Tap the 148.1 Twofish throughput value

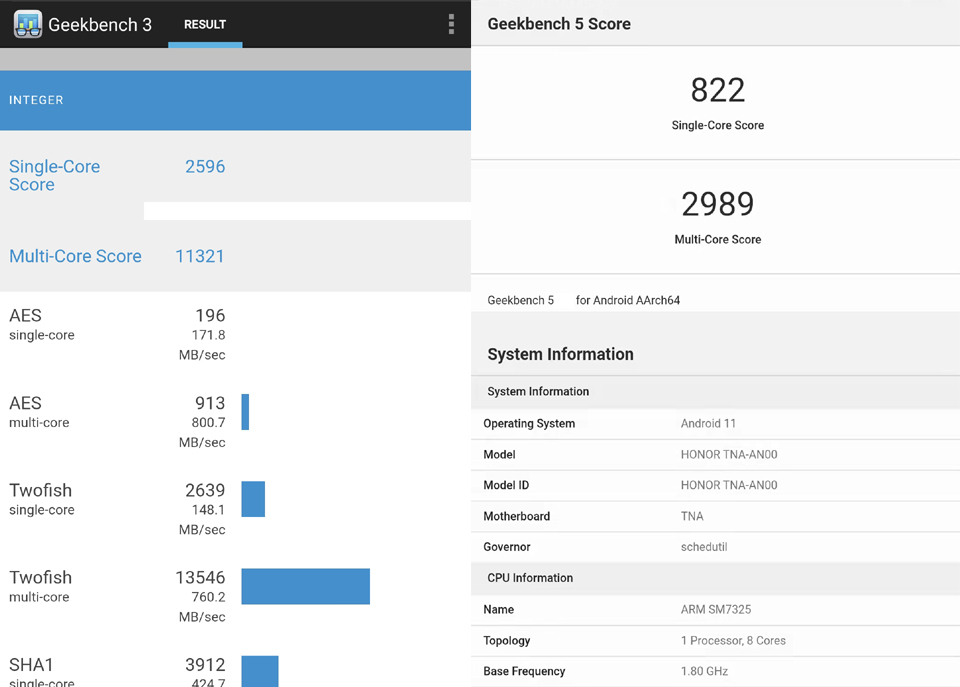click(x=208, y=510)
